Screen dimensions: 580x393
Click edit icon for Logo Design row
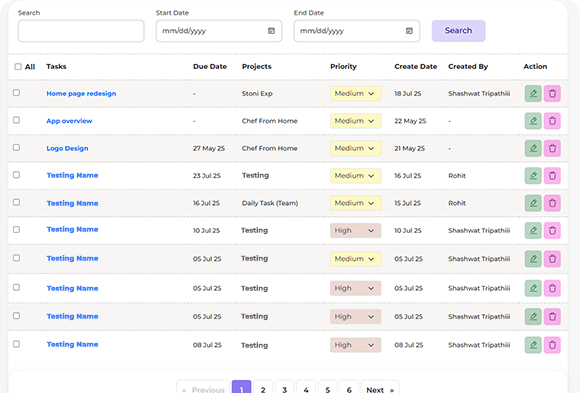pyautogui.click(x=533, y=148)
